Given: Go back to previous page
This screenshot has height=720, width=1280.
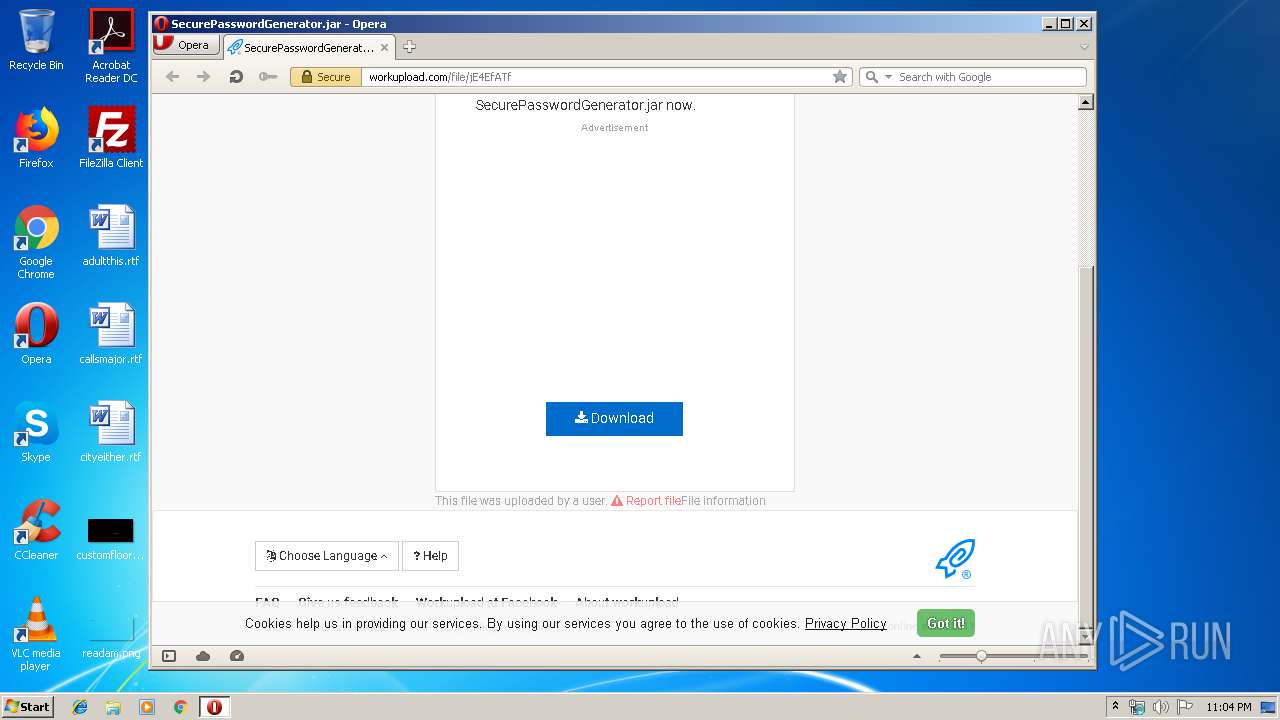Looking at the screenshot, I should pos(173,77).
